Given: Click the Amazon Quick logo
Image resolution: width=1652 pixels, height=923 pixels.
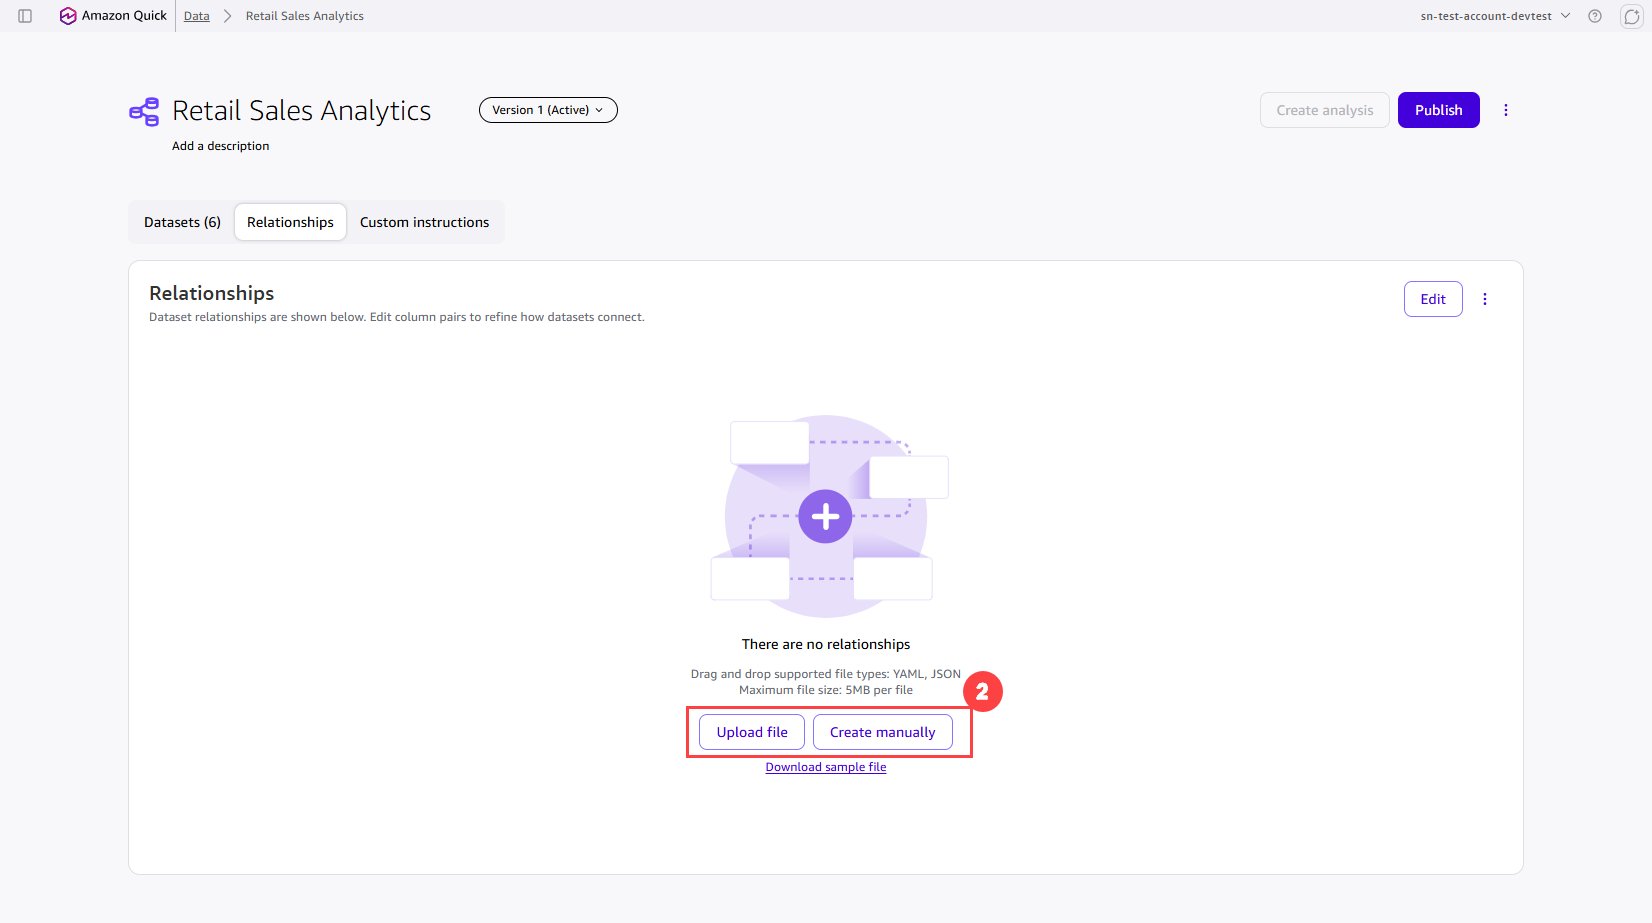Looking at the screenshot, I should [113, 16].
